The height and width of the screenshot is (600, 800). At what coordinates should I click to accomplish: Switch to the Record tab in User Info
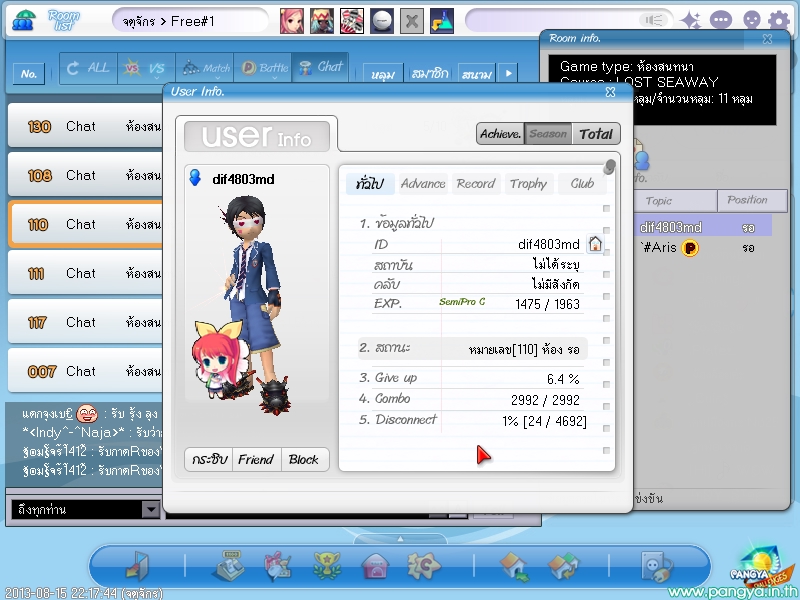coord(476,184)
